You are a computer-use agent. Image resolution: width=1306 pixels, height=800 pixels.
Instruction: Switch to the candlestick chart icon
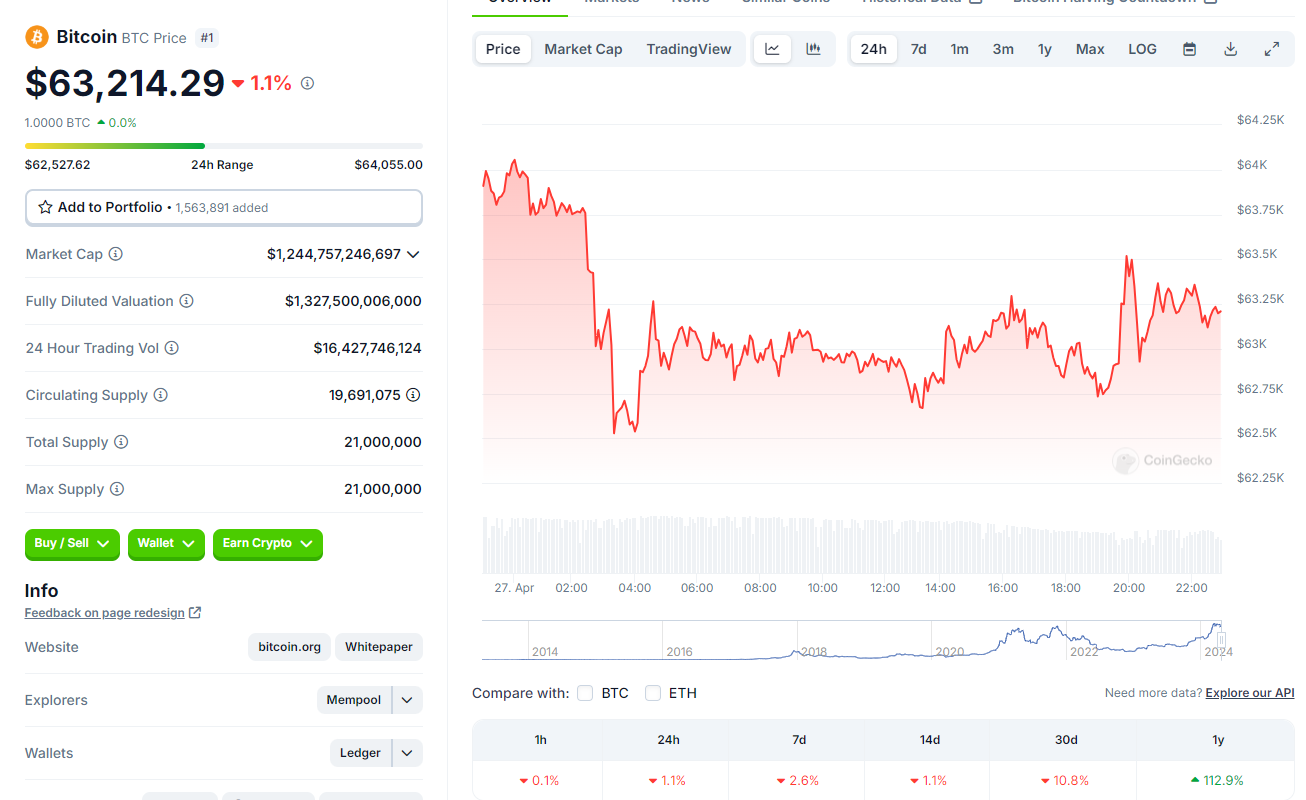813,49
